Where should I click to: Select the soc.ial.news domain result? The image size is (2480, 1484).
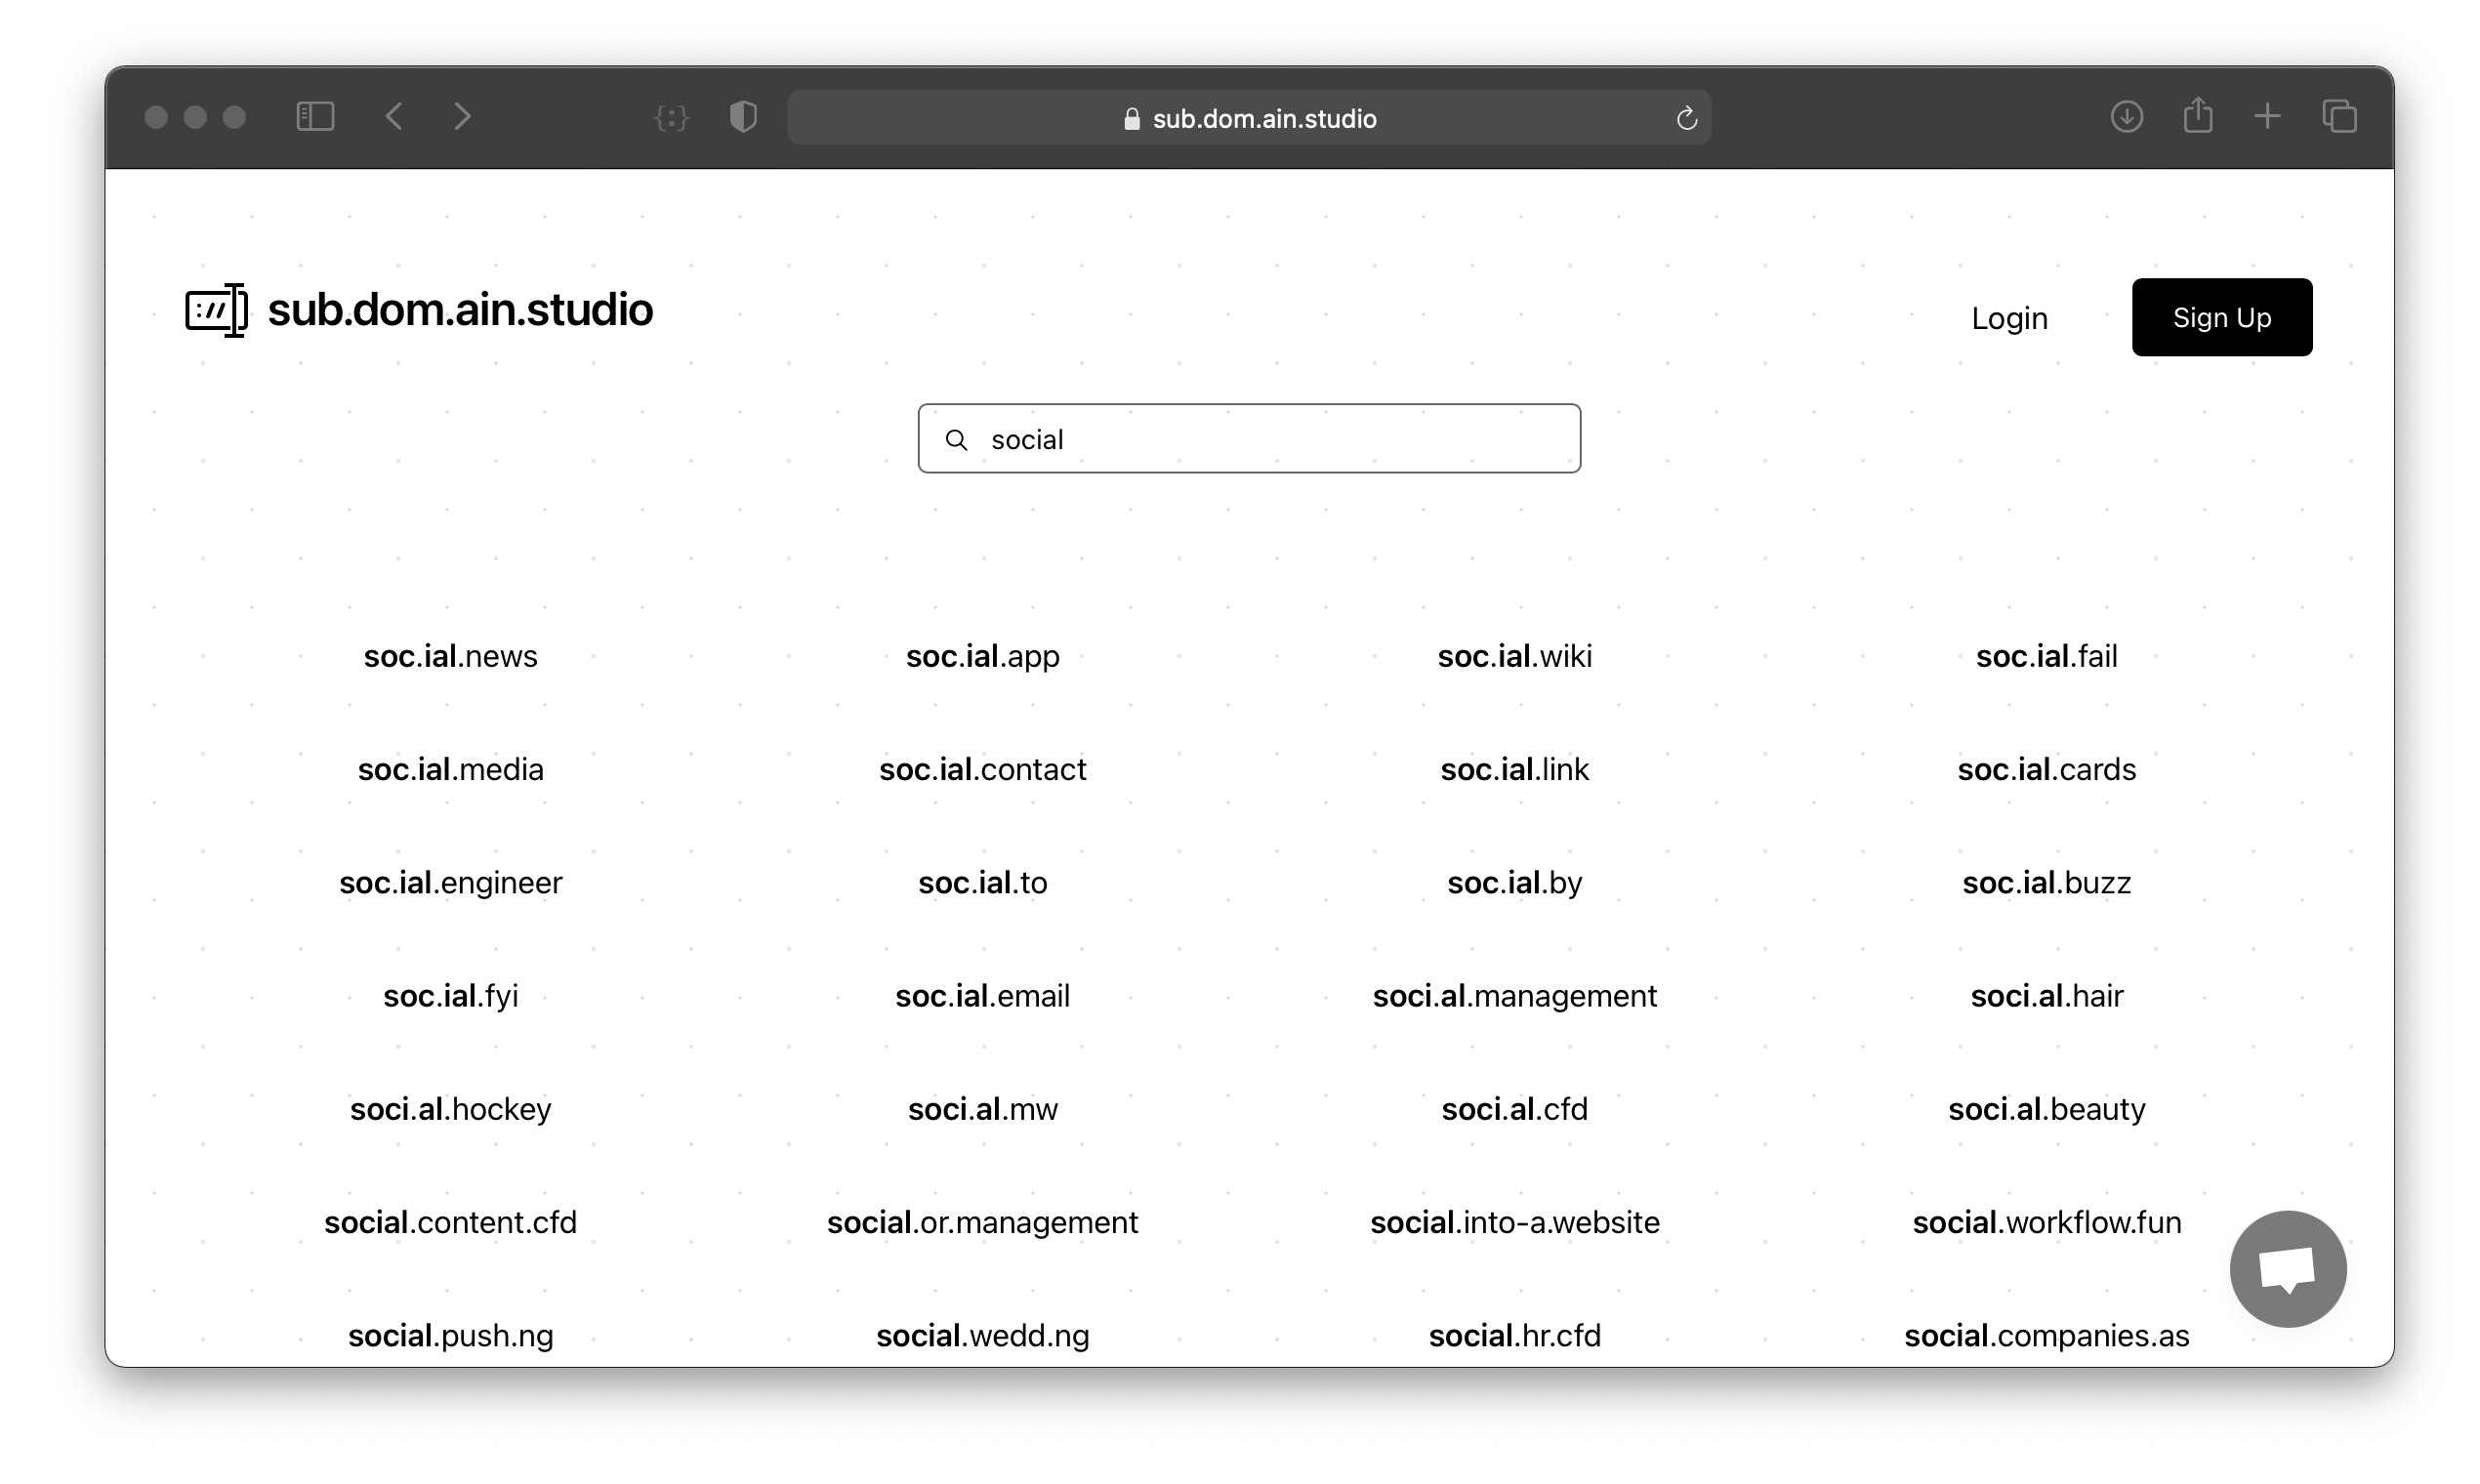point(450,656)
